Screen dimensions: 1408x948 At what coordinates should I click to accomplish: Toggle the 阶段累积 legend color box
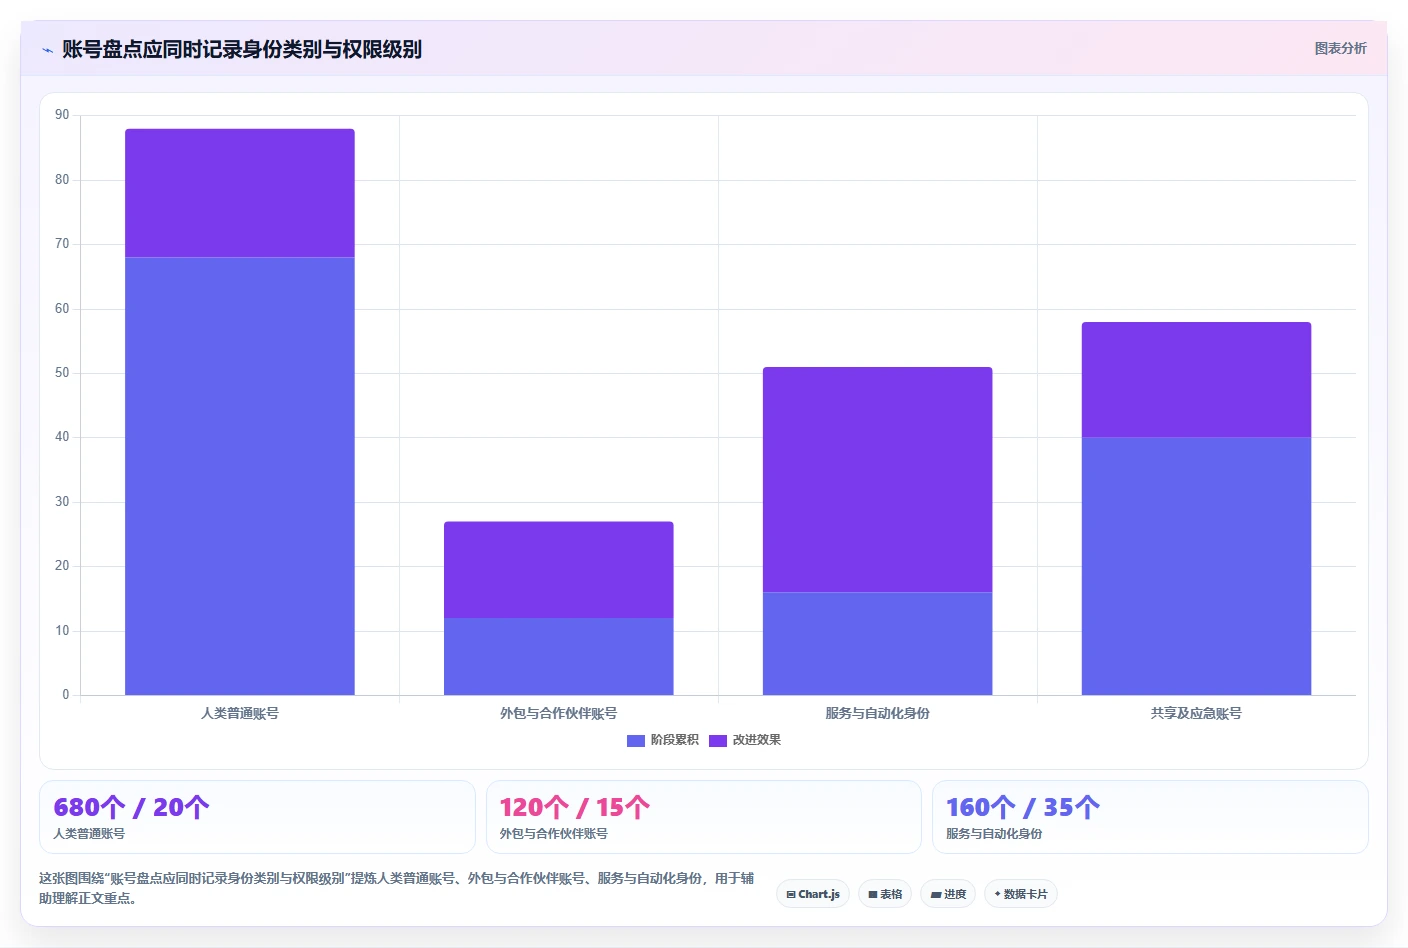[635, 741]
